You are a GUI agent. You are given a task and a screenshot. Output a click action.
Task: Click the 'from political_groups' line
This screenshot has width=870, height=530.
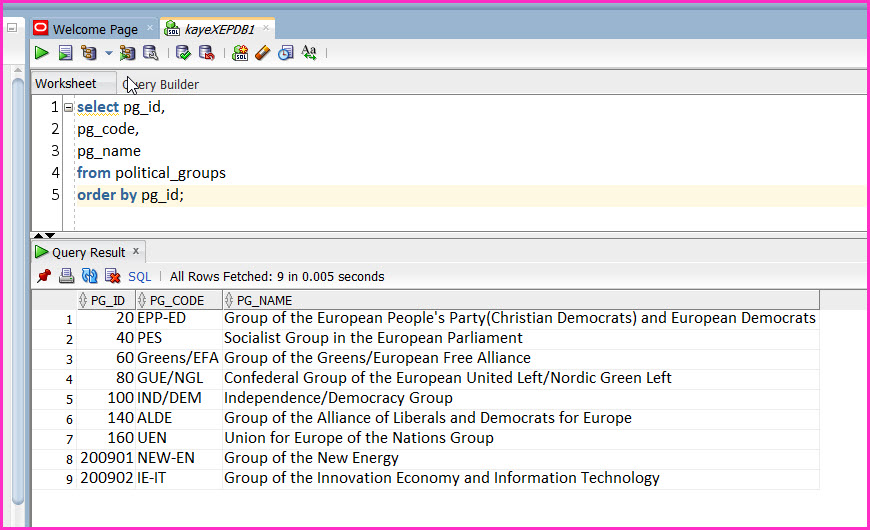click(151, 173)
